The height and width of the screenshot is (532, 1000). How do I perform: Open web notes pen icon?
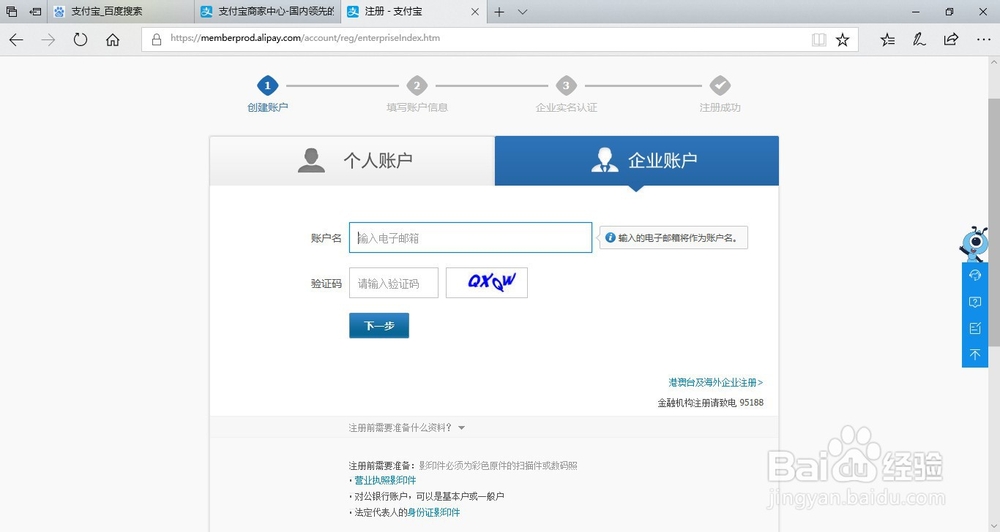pos(919,40)
